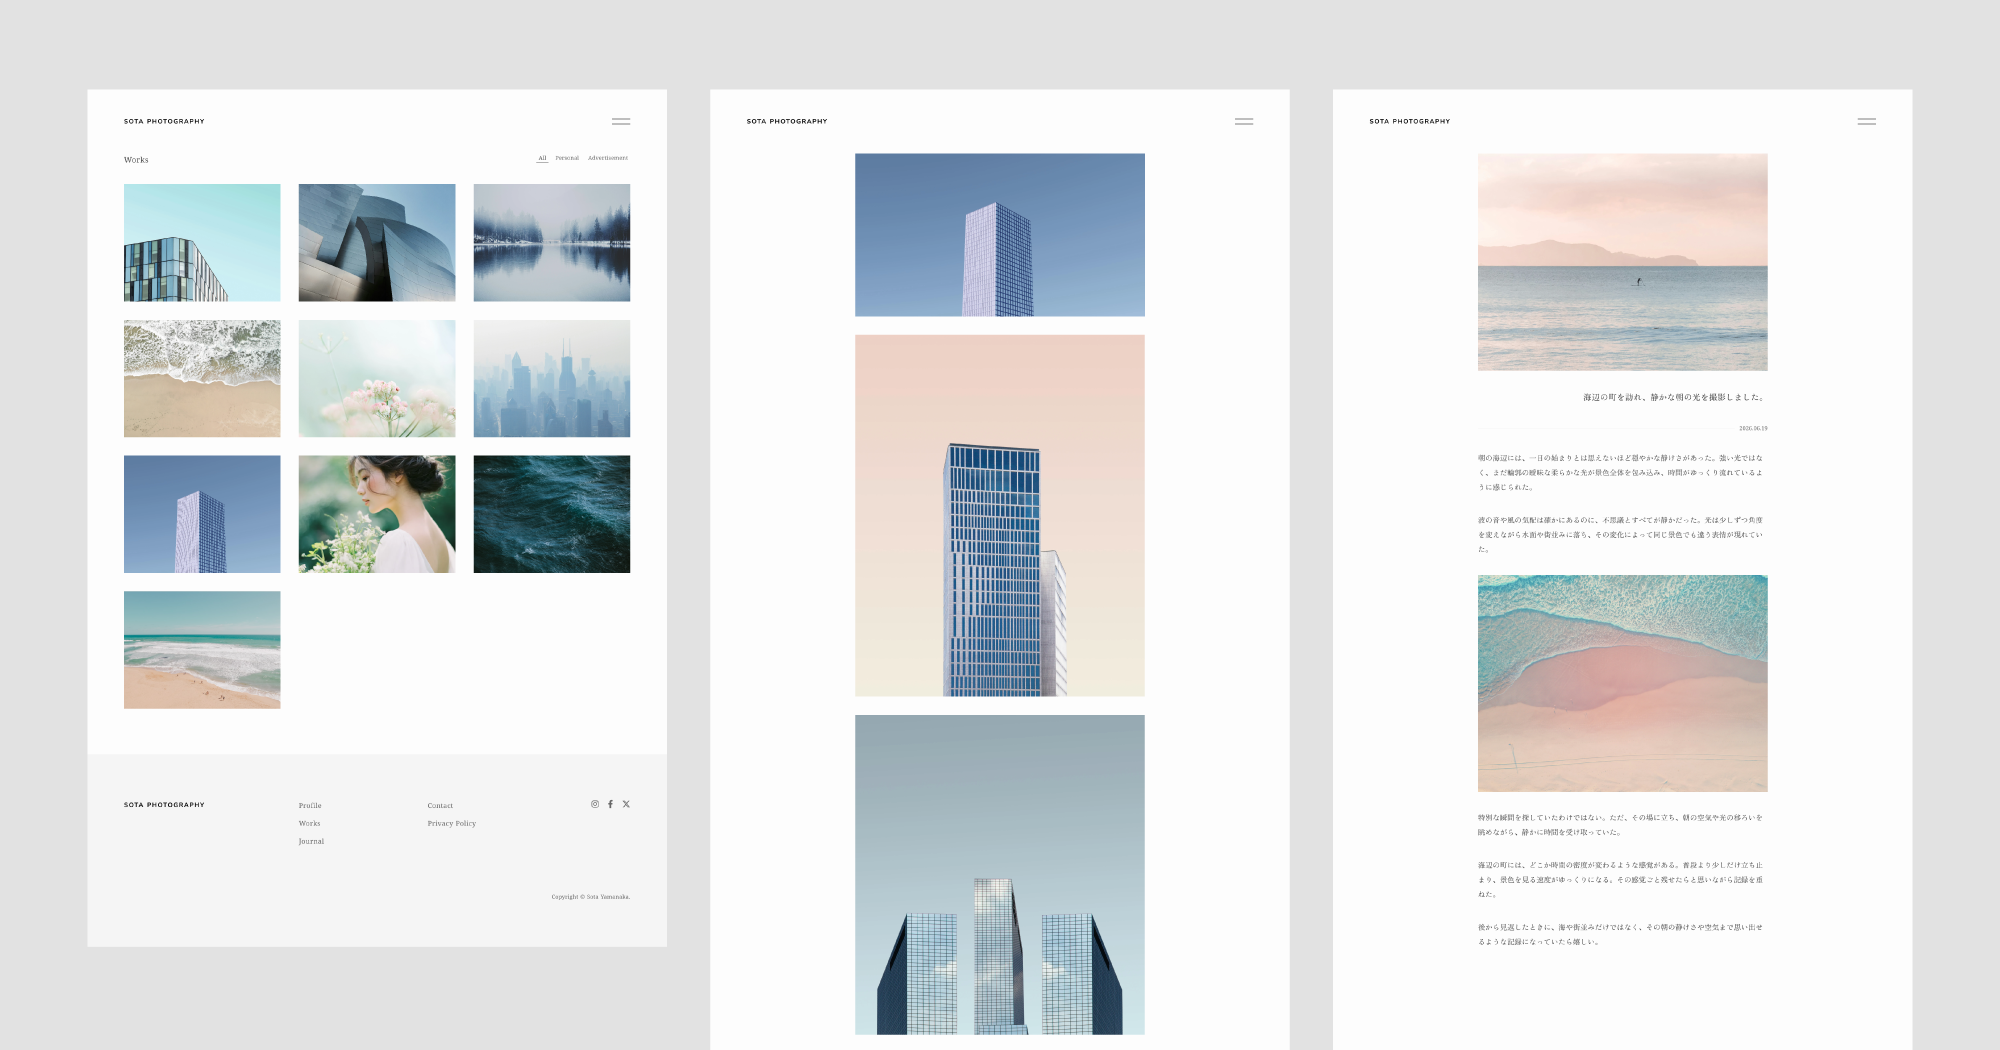Open the colorful glass building thumbnail against teal sky

click(202, 243)
